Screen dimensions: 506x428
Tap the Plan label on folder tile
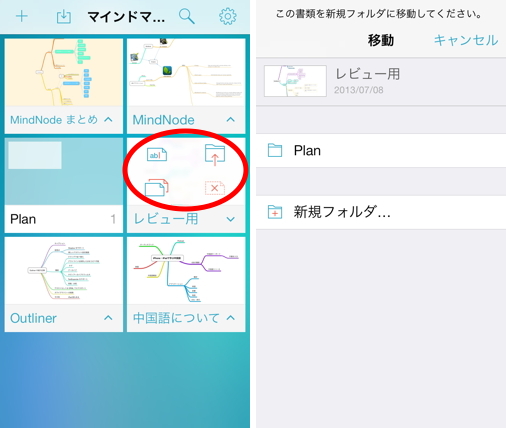coord(23,219)
